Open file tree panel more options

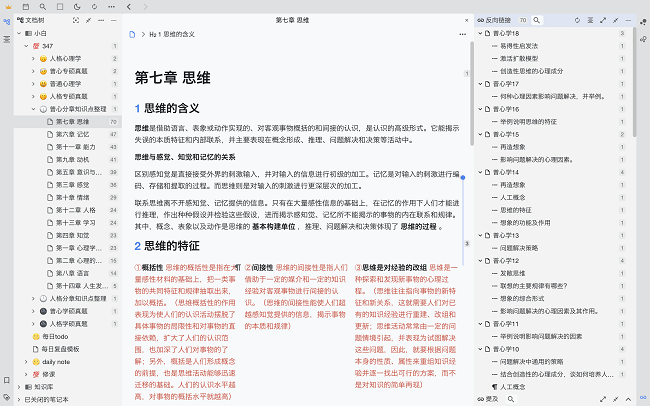pos(101,20)
